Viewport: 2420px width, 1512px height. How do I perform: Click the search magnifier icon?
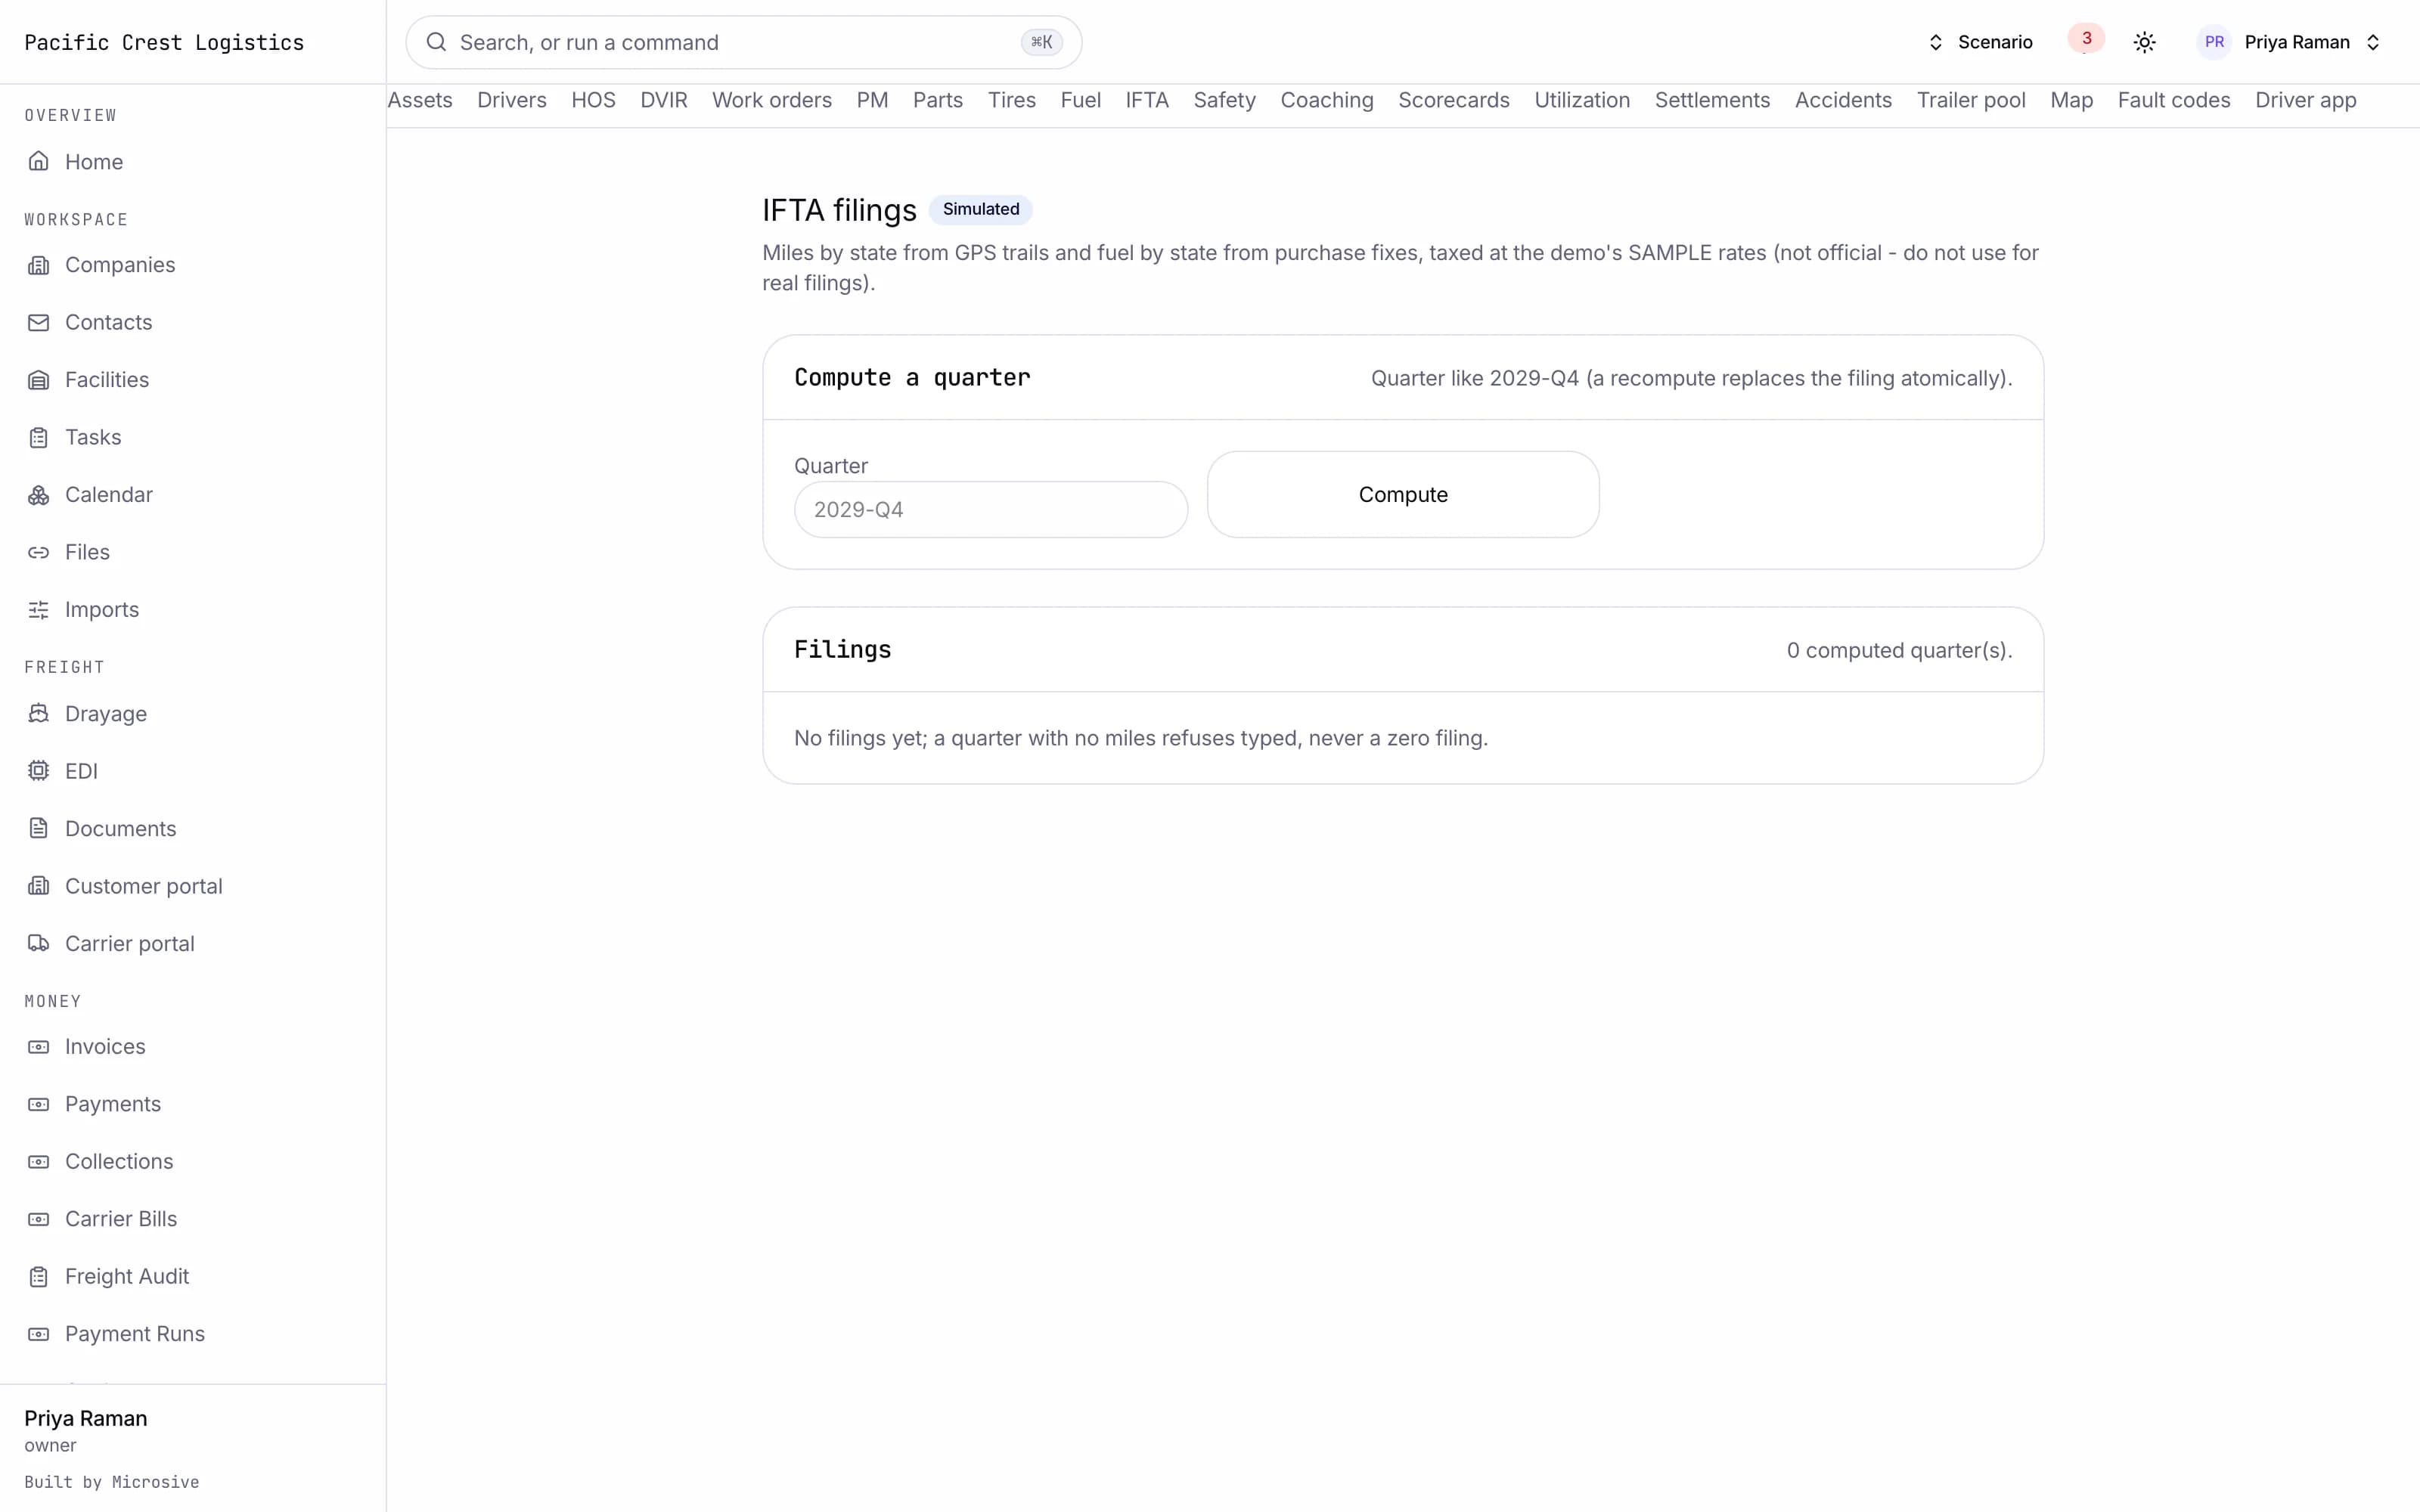pyautogui.click(x=436, y=42)
